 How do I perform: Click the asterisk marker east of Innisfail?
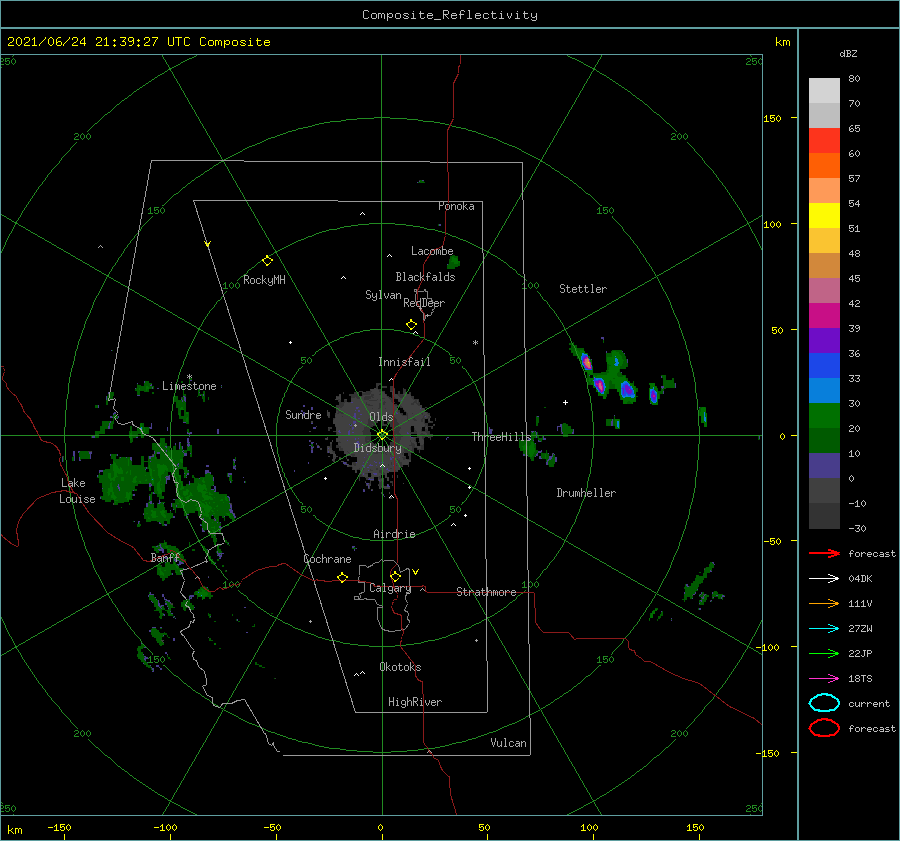(475, 343)
